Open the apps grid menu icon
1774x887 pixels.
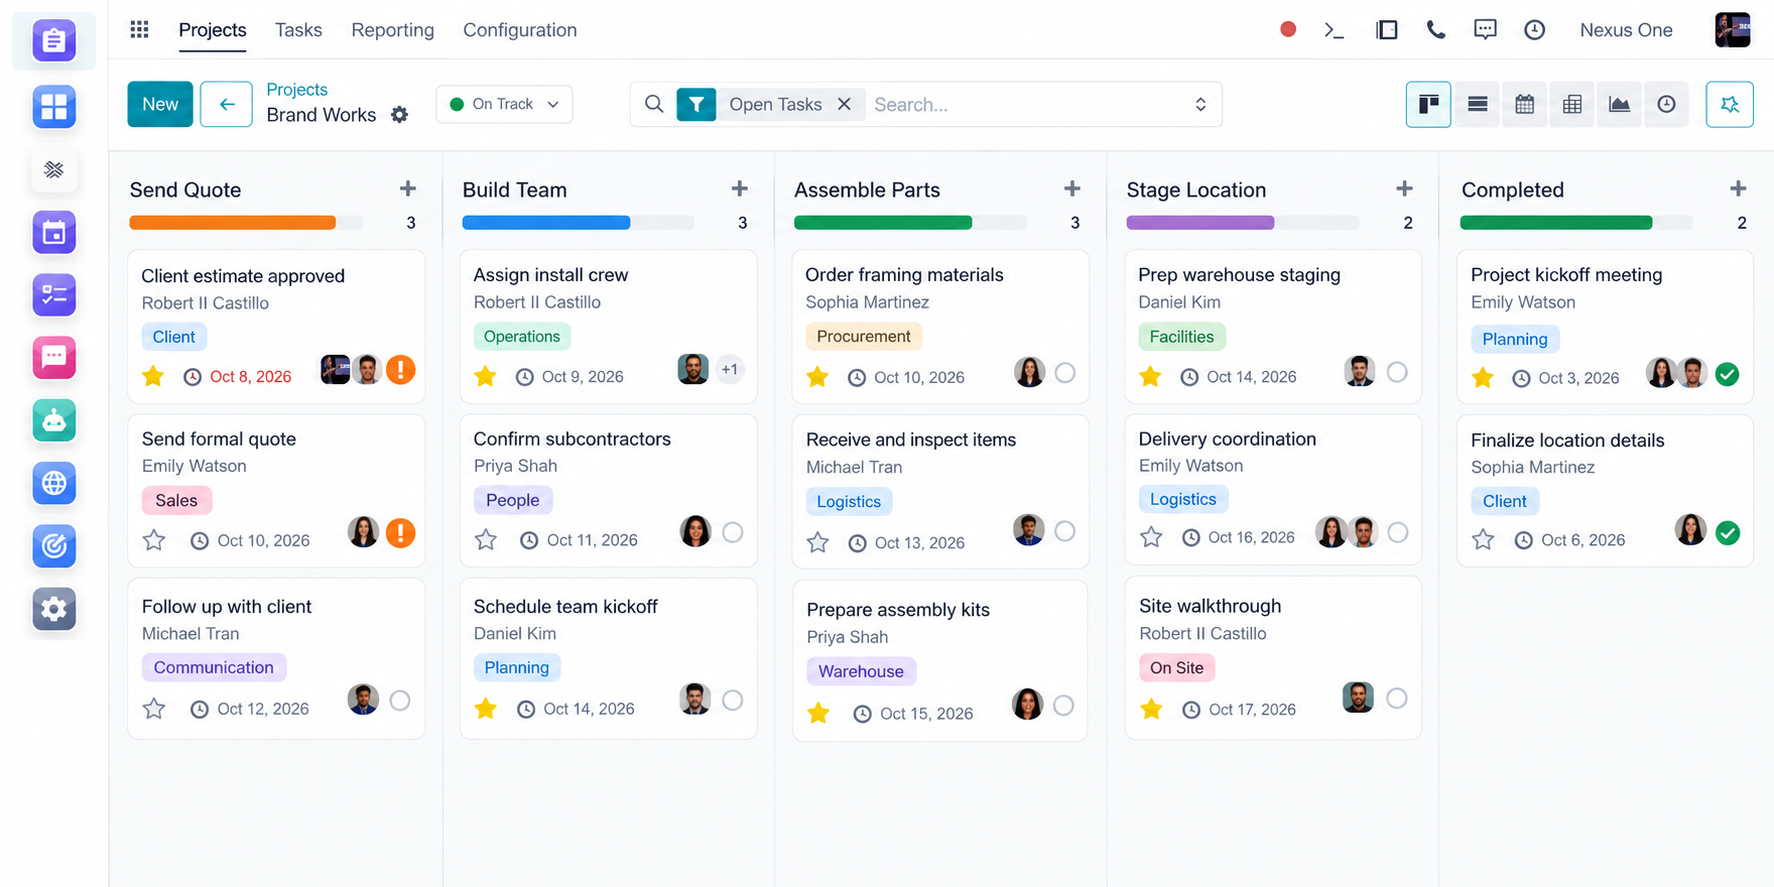[139, 29]
